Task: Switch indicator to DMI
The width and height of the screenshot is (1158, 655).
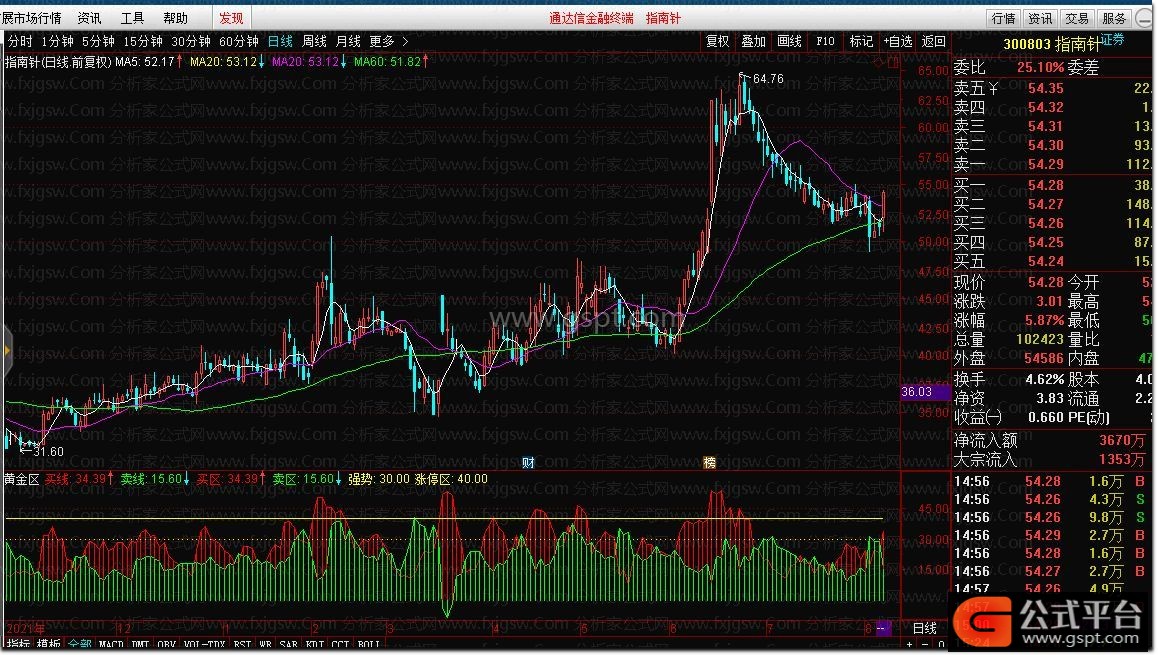Action: click(140, 644)
